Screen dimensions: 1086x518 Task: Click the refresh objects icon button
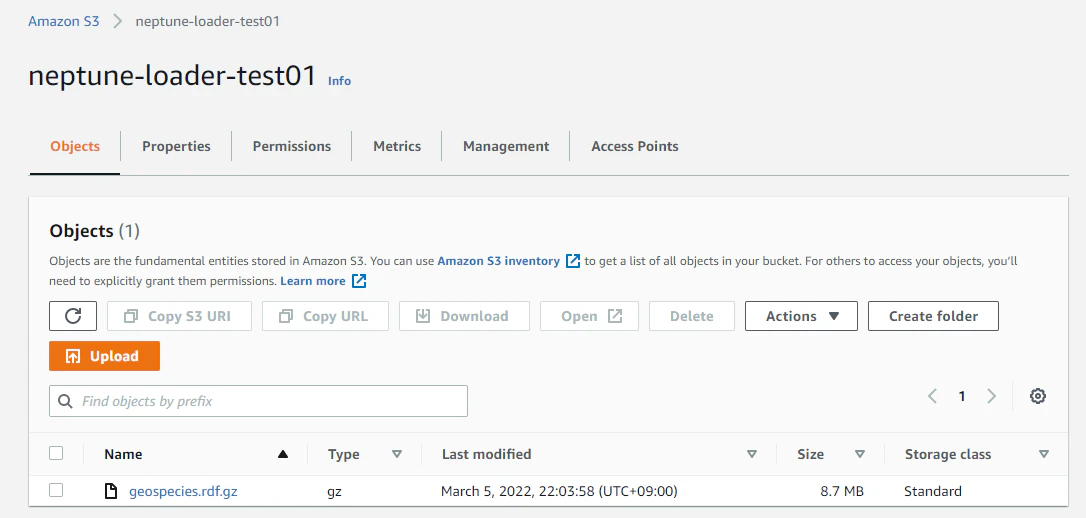point(73,316)
